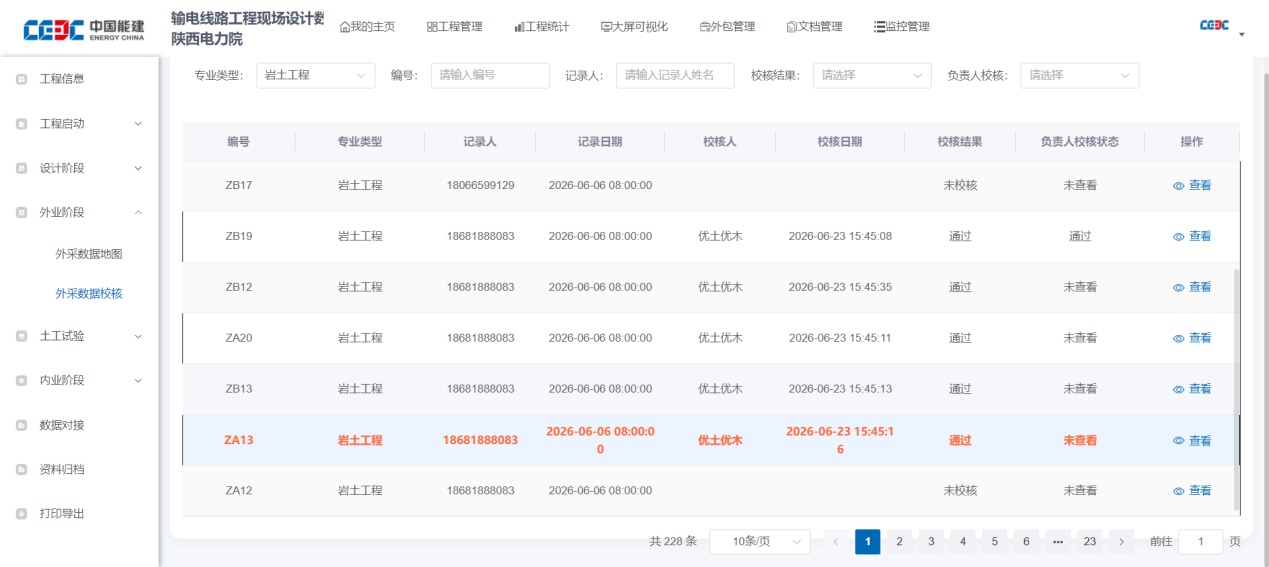The image size is (1269, 567).
Task: Click the 工程信息 sidebar icon
Action: pos(22,79)
